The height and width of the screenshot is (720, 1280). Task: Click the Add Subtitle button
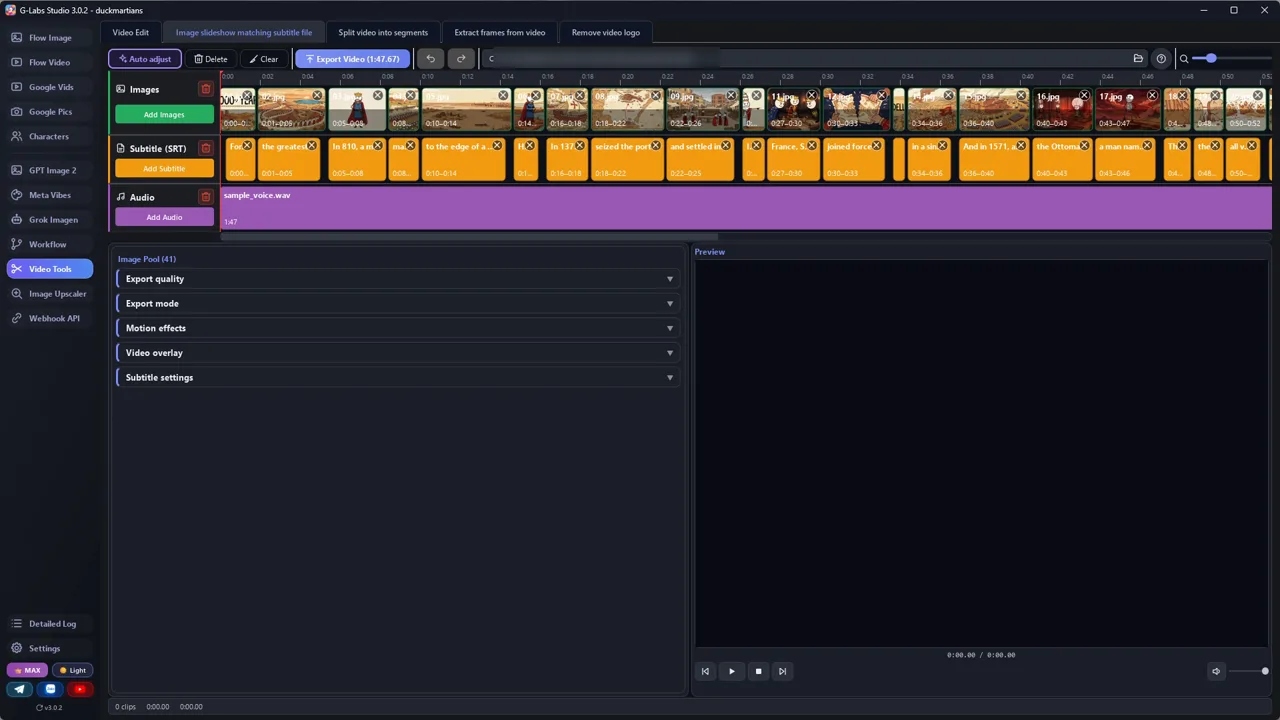pos(164,168)
